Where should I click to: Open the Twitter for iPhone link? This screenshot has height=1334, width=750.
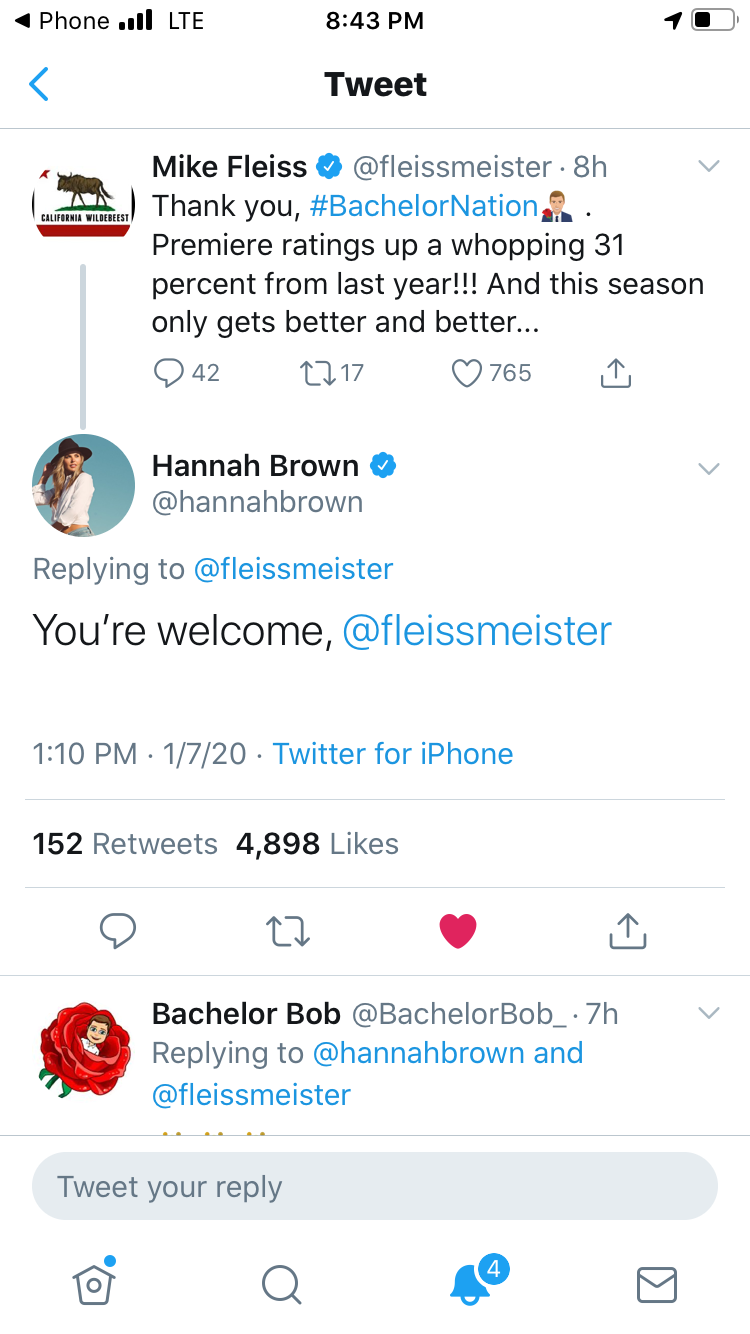pyautogui.click(x=393, y=753)
